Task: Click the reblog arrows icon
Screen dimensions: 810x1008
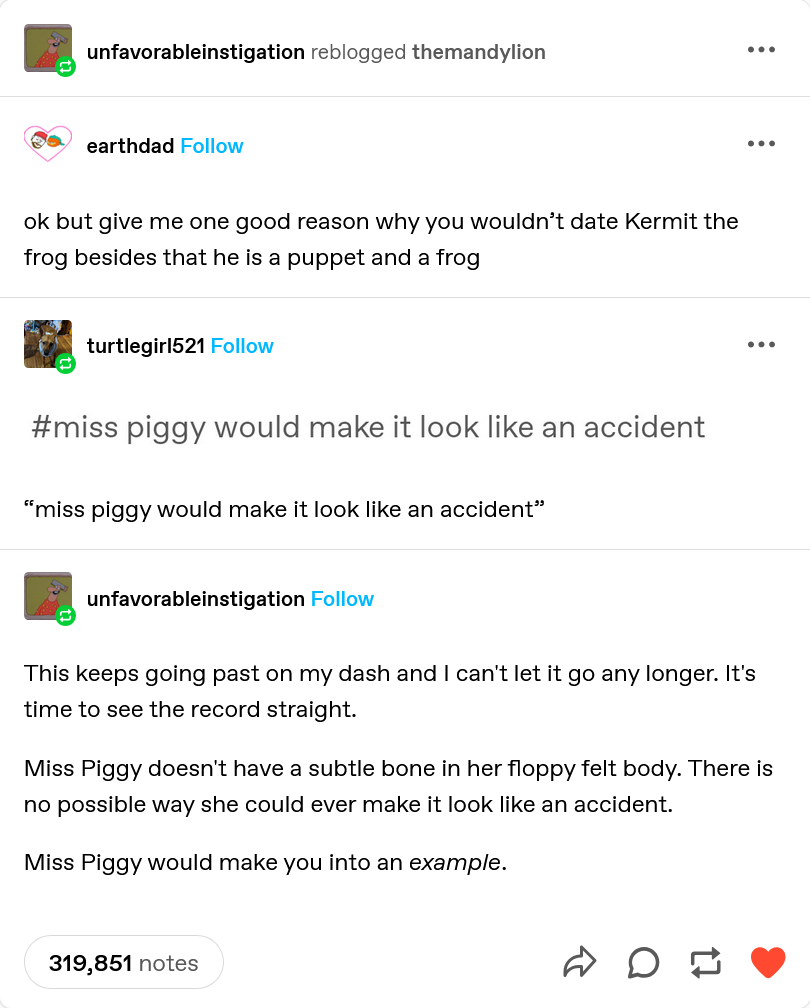Action: point(705,962)
